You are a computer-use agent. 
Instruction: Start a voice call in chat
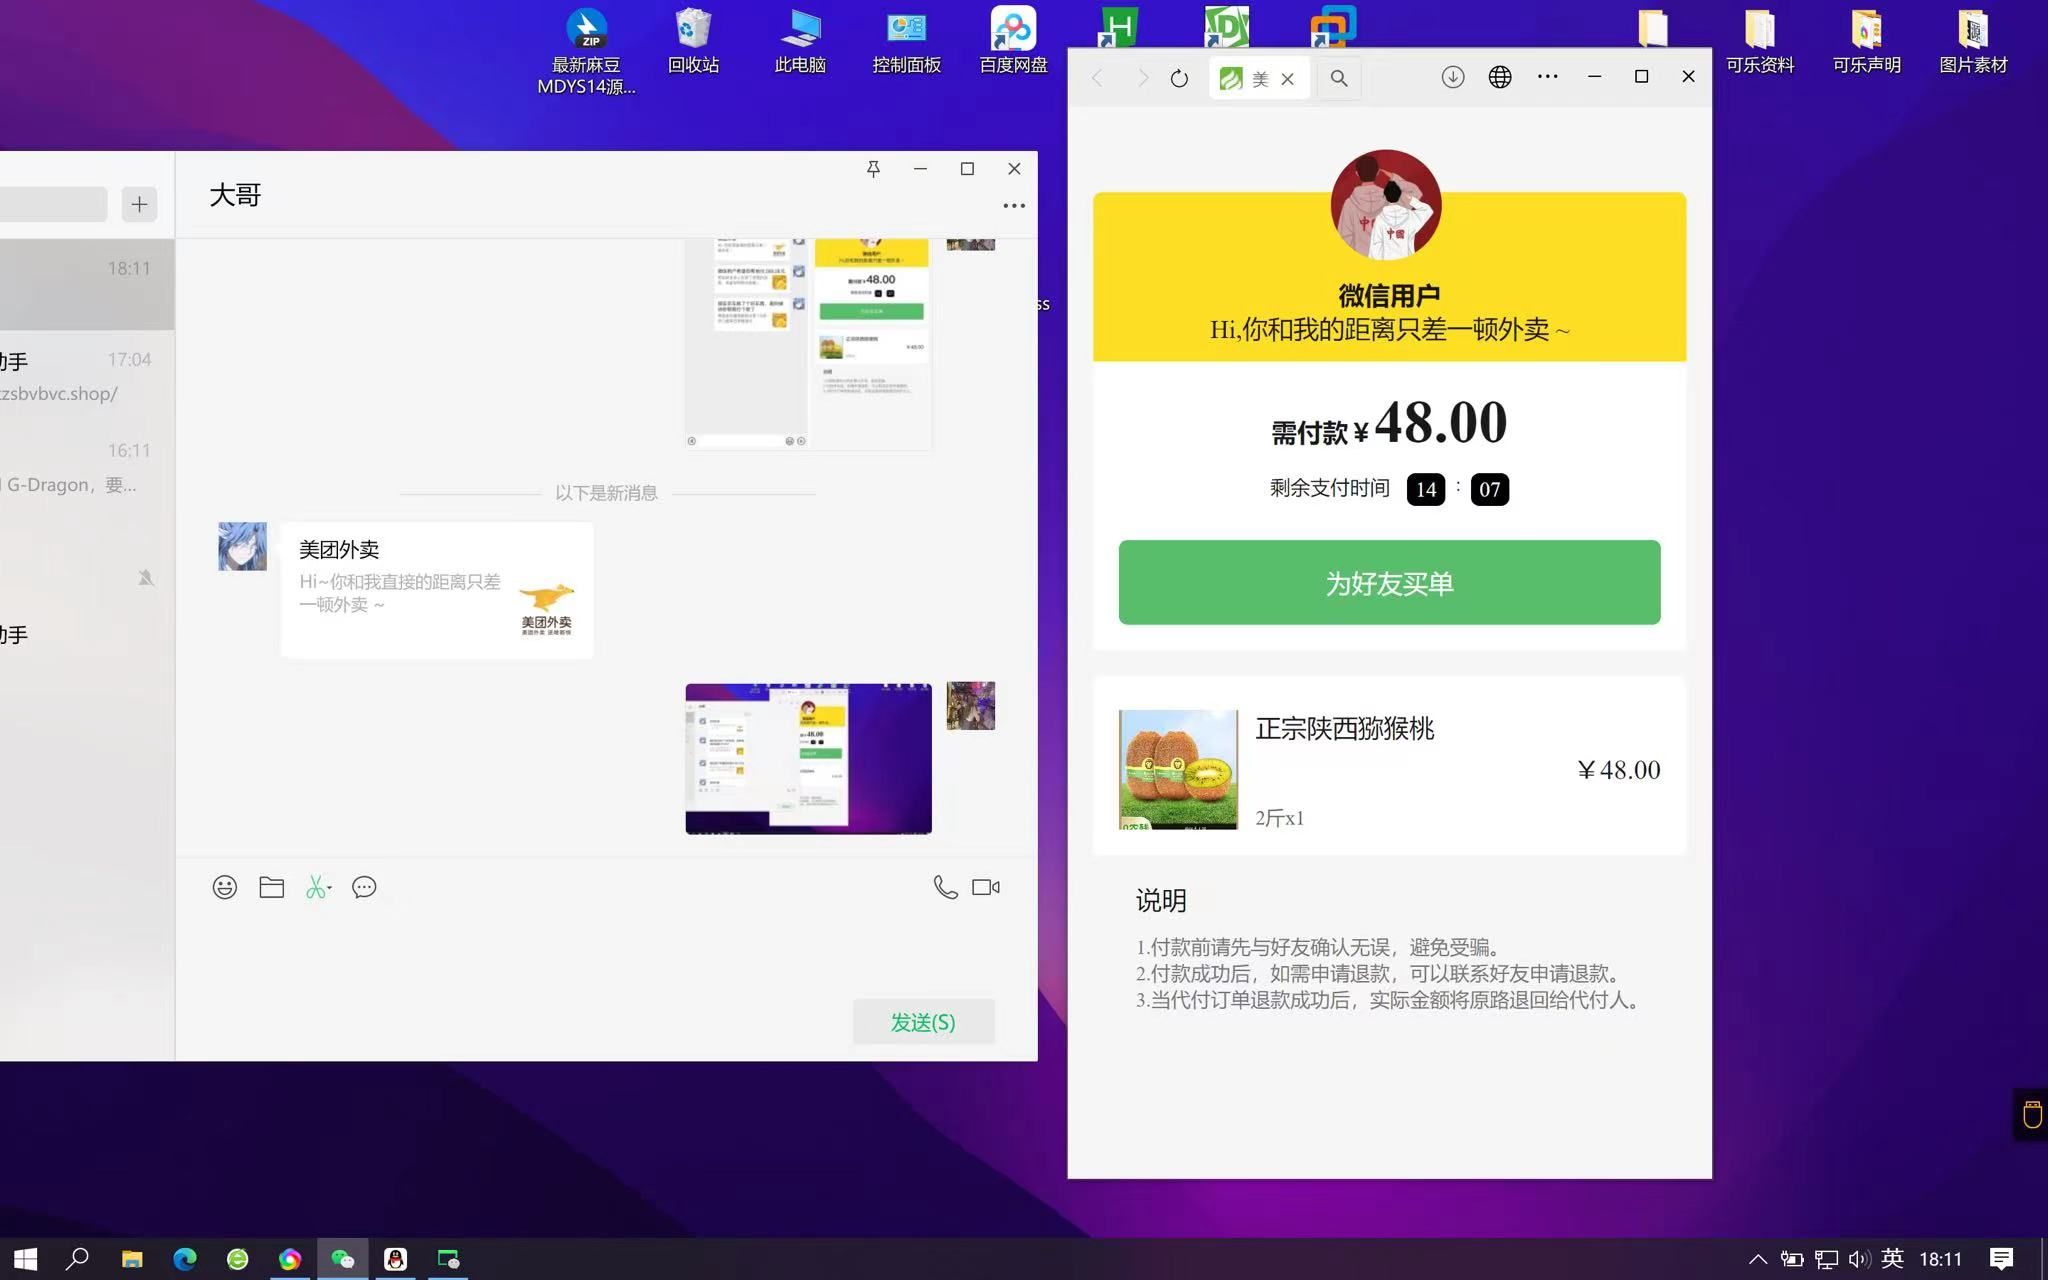tap(945, 887)
